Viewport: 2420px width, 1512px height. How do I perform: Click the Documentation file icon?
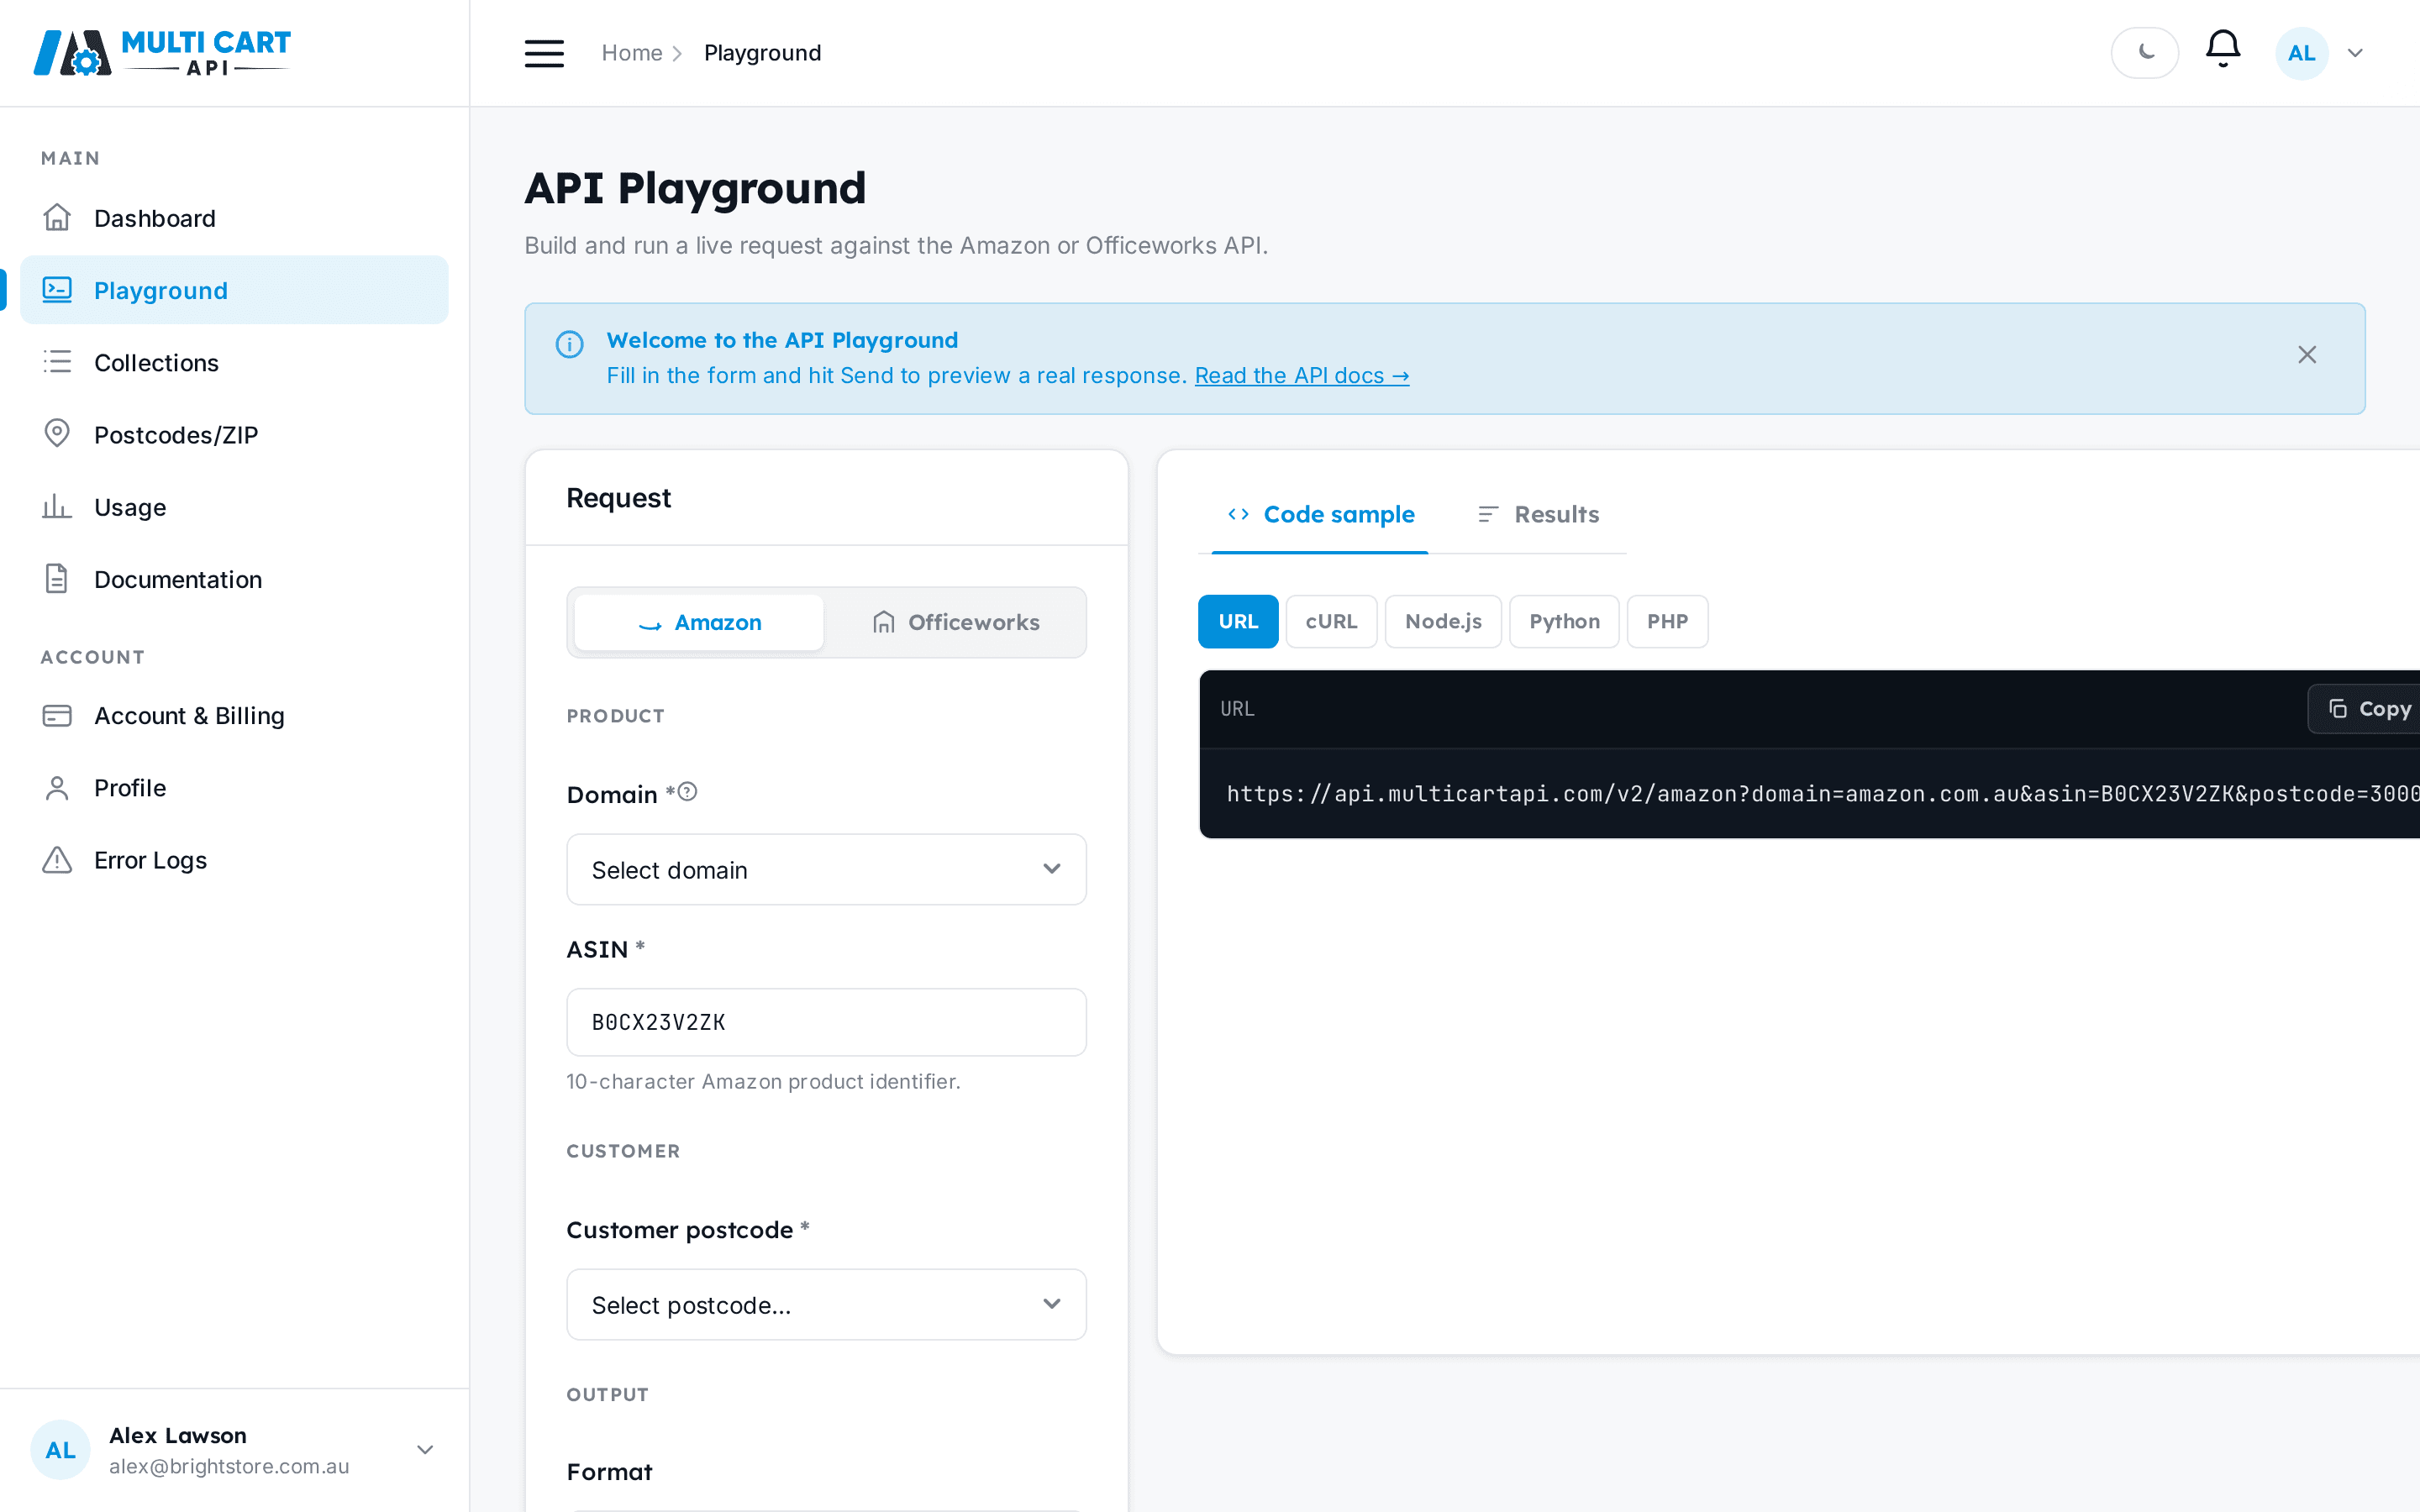(57, 579)
